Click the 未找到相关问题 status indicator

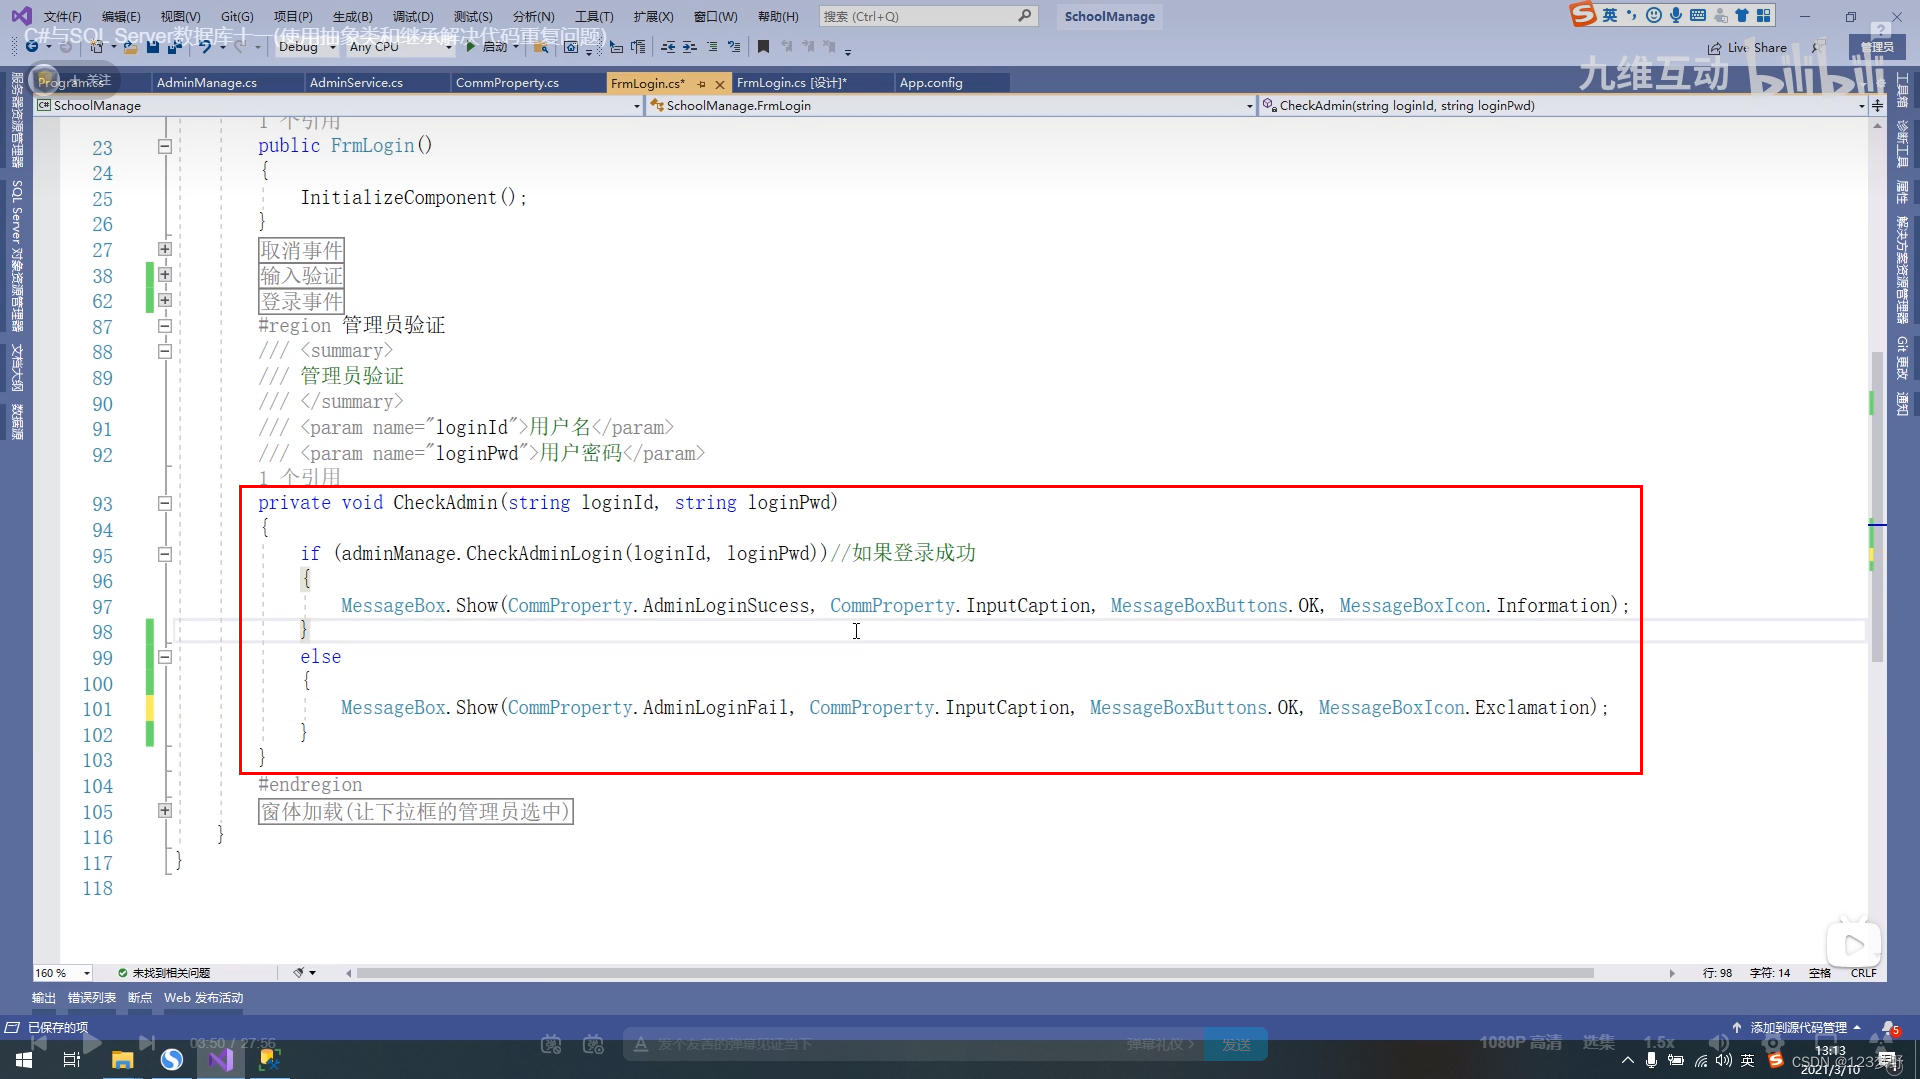pos(164,973)
